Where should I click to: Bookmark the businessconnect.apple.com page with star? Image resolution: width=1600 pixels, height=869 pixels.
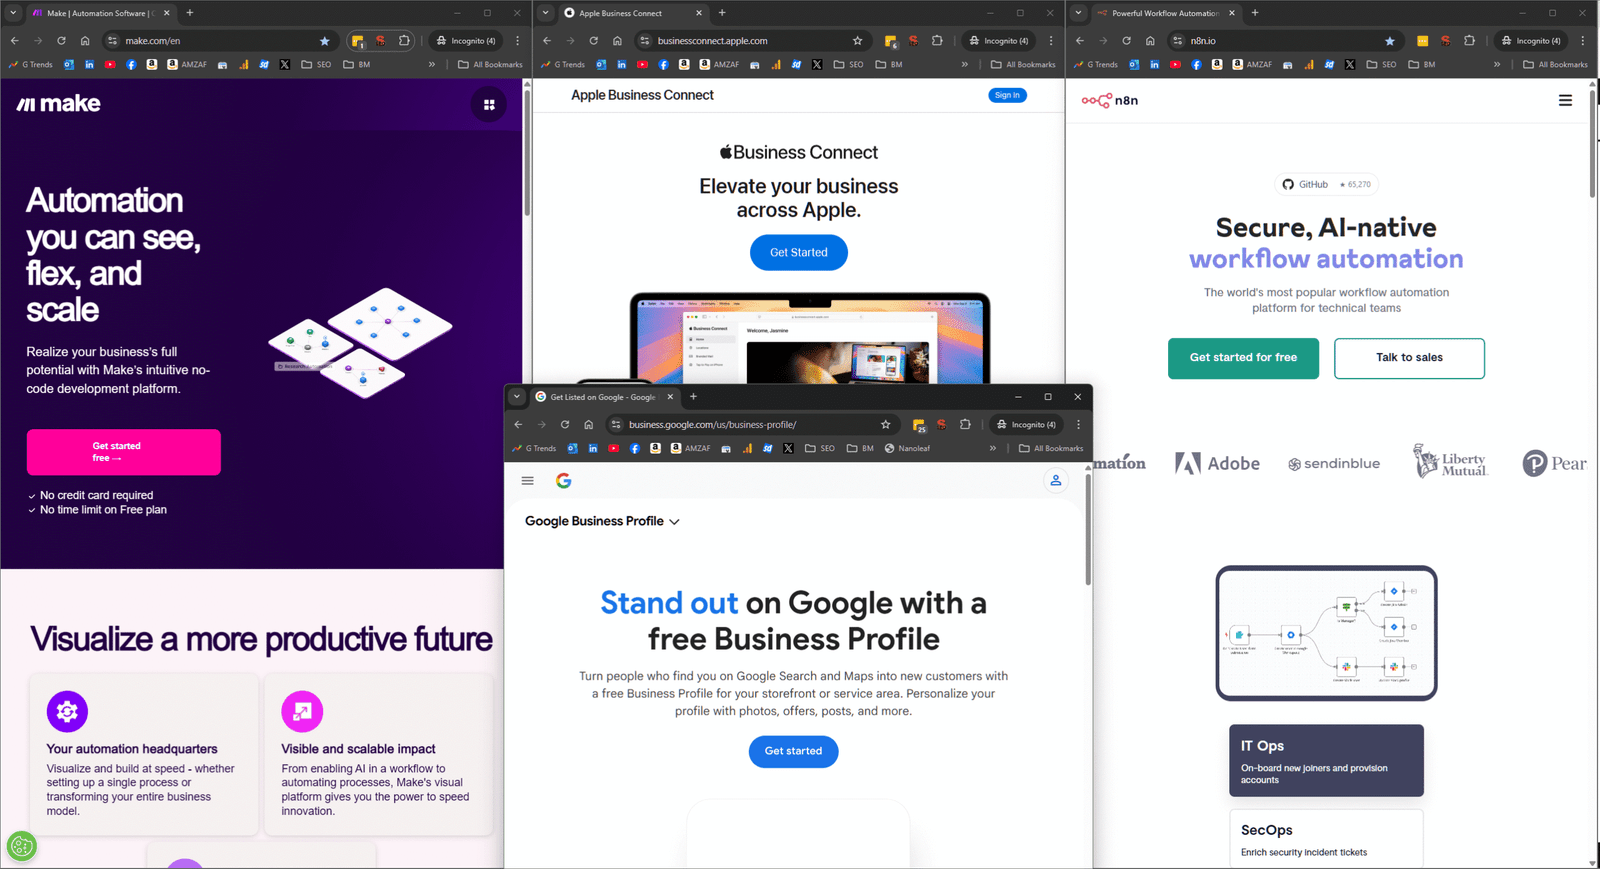pyautogui.click(x=857, y=41)
